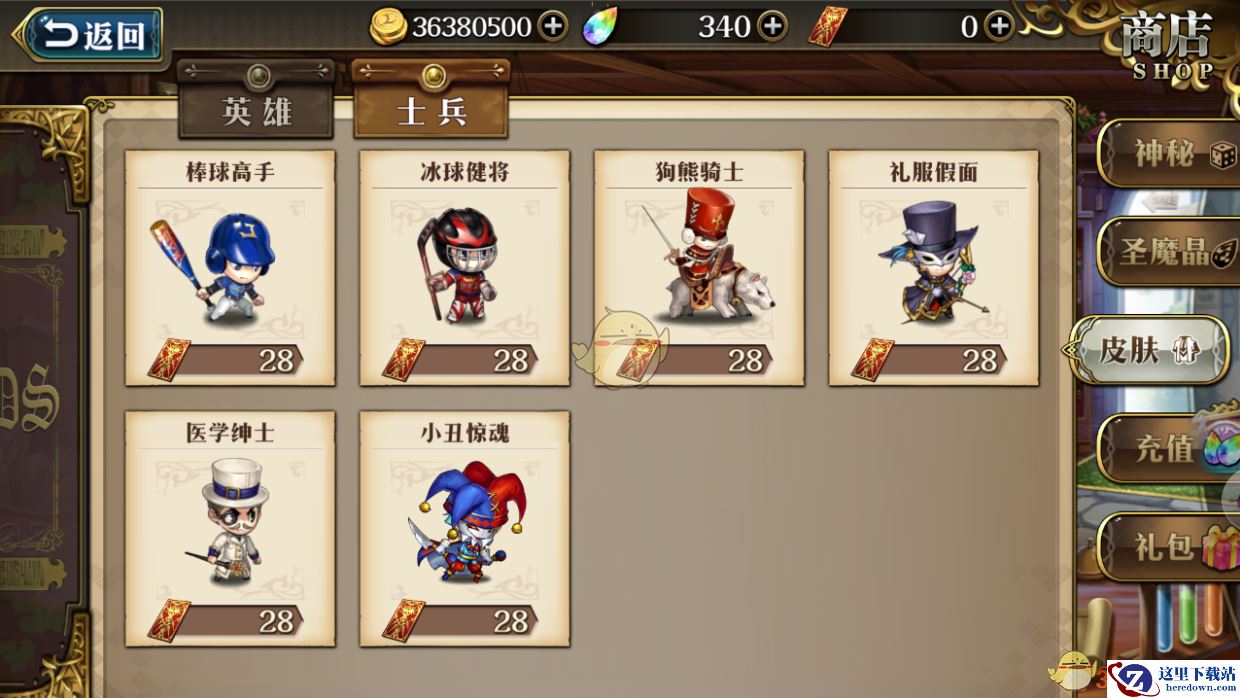Tap ticket price icon on 棒球高手 card
The width and height of the screenshot is (1240, 698).
168,359
